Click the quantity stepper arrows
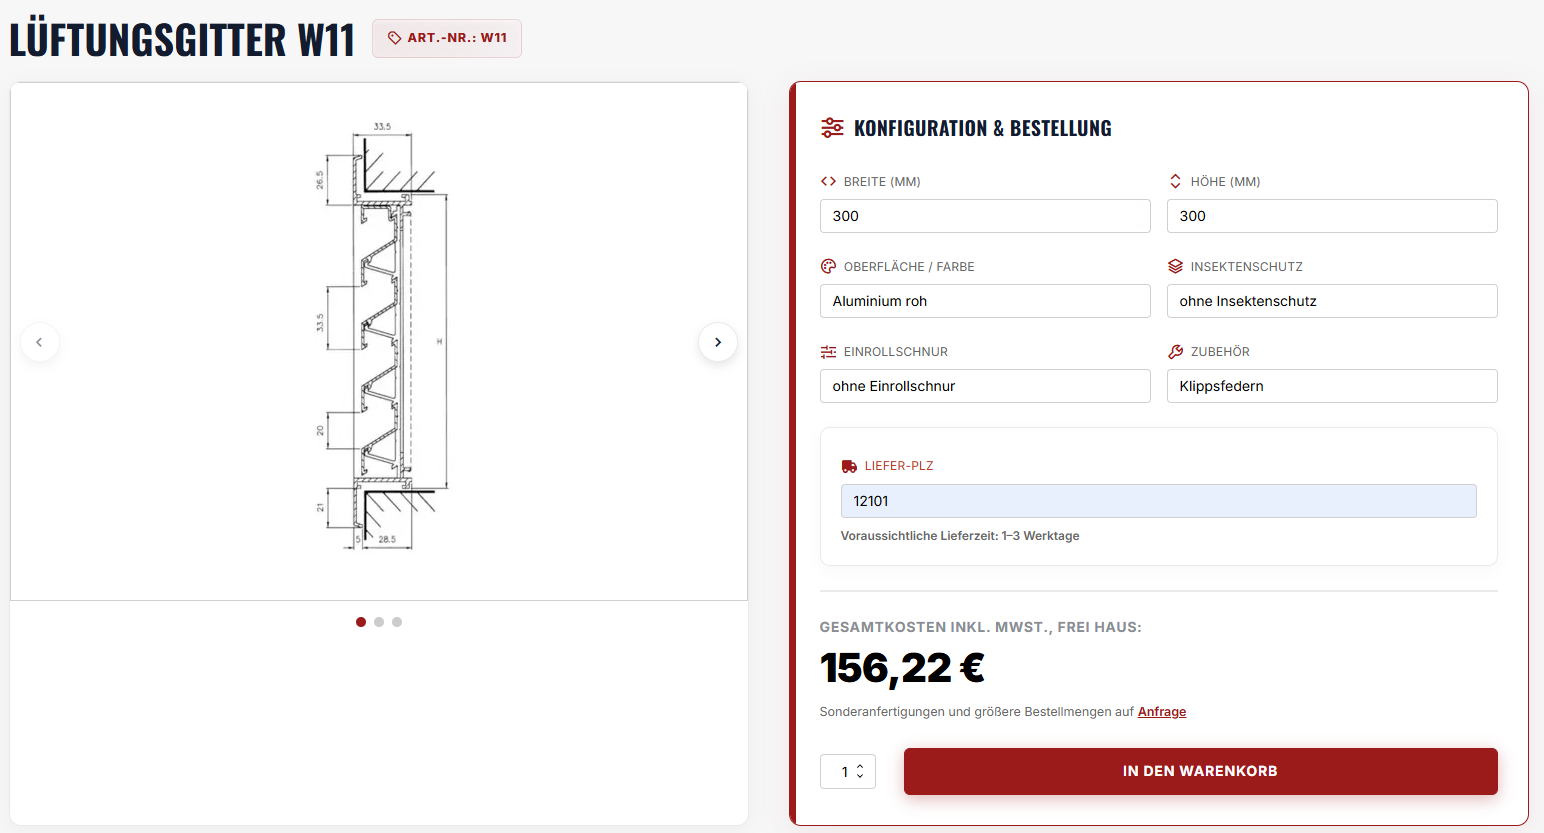This screenshot has width=1544, height=833. tap(859, 771)
